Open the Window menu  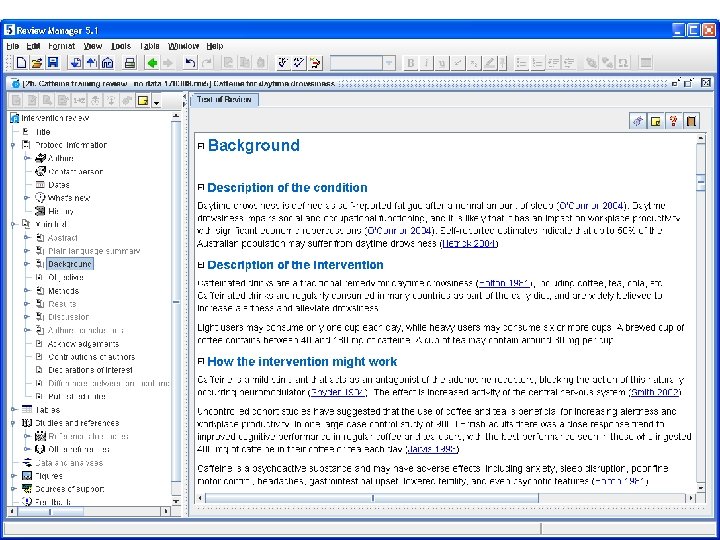[x=183, y=46]
